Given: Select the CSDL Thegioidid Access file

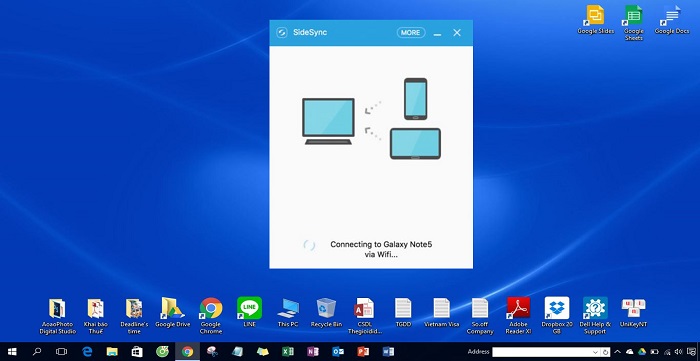Looking at the screenshot, I should click(x=365, y=316).
